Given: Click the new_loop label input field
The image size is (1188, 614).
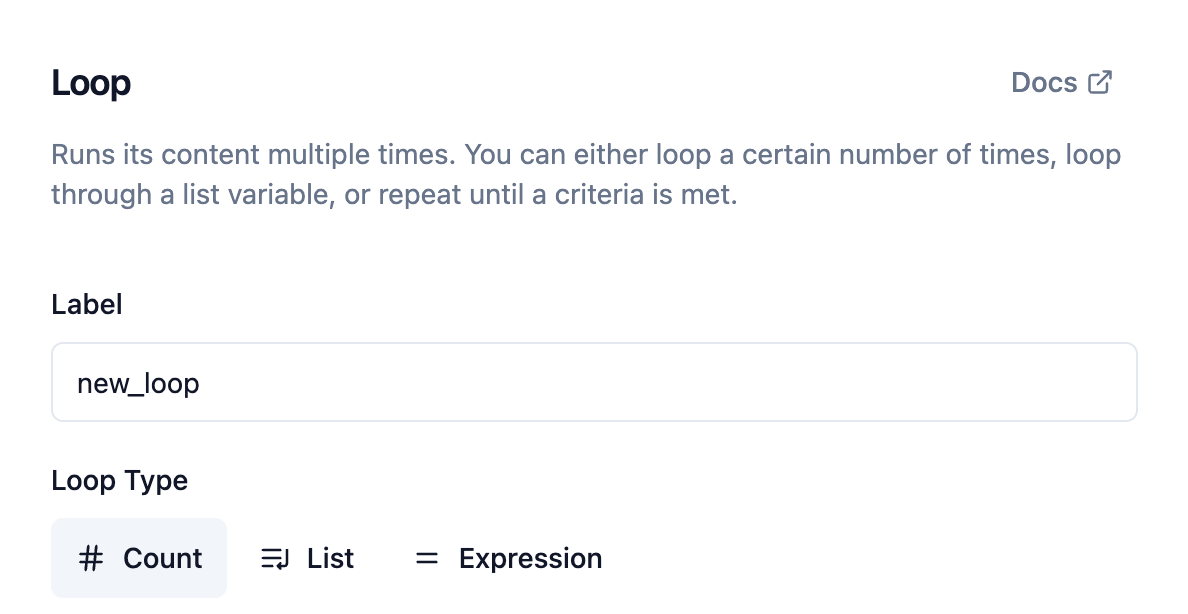Looking at the screenshot, I should [x=594, y=382].
